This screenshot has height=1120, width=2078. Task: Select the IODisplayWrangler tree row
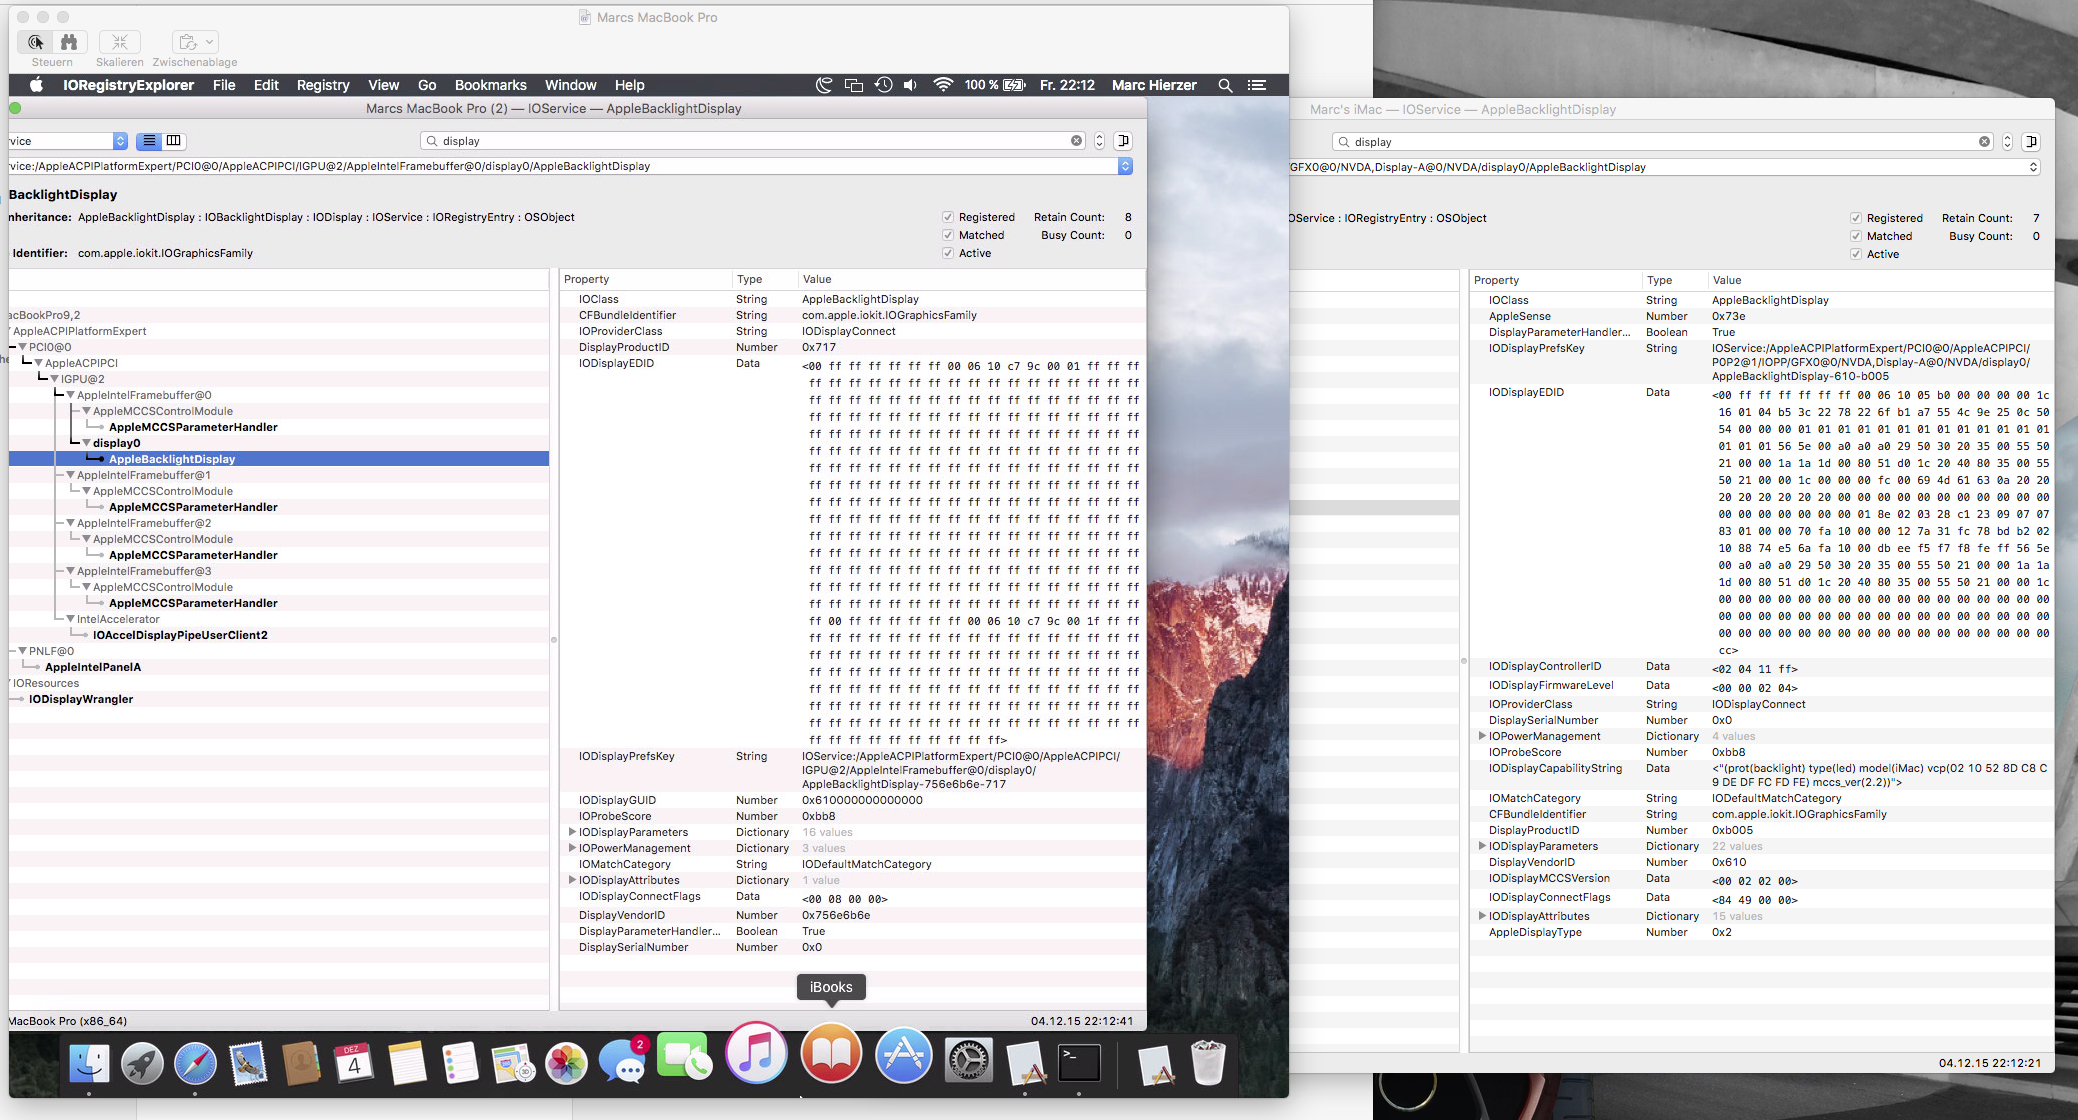coord(81,699)
